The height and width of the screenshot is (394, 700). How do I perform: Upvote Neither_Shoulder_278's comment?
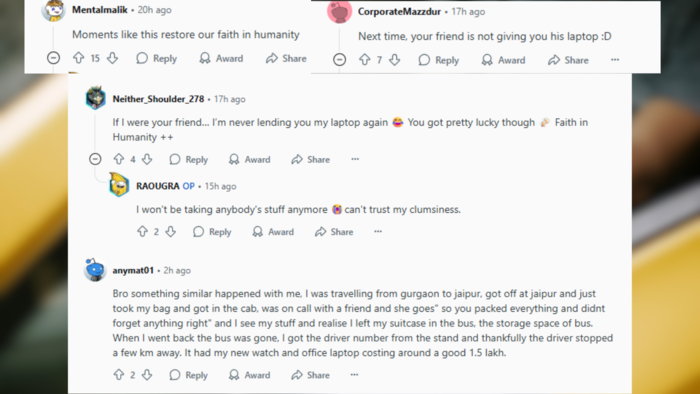(x=119, y=159)
